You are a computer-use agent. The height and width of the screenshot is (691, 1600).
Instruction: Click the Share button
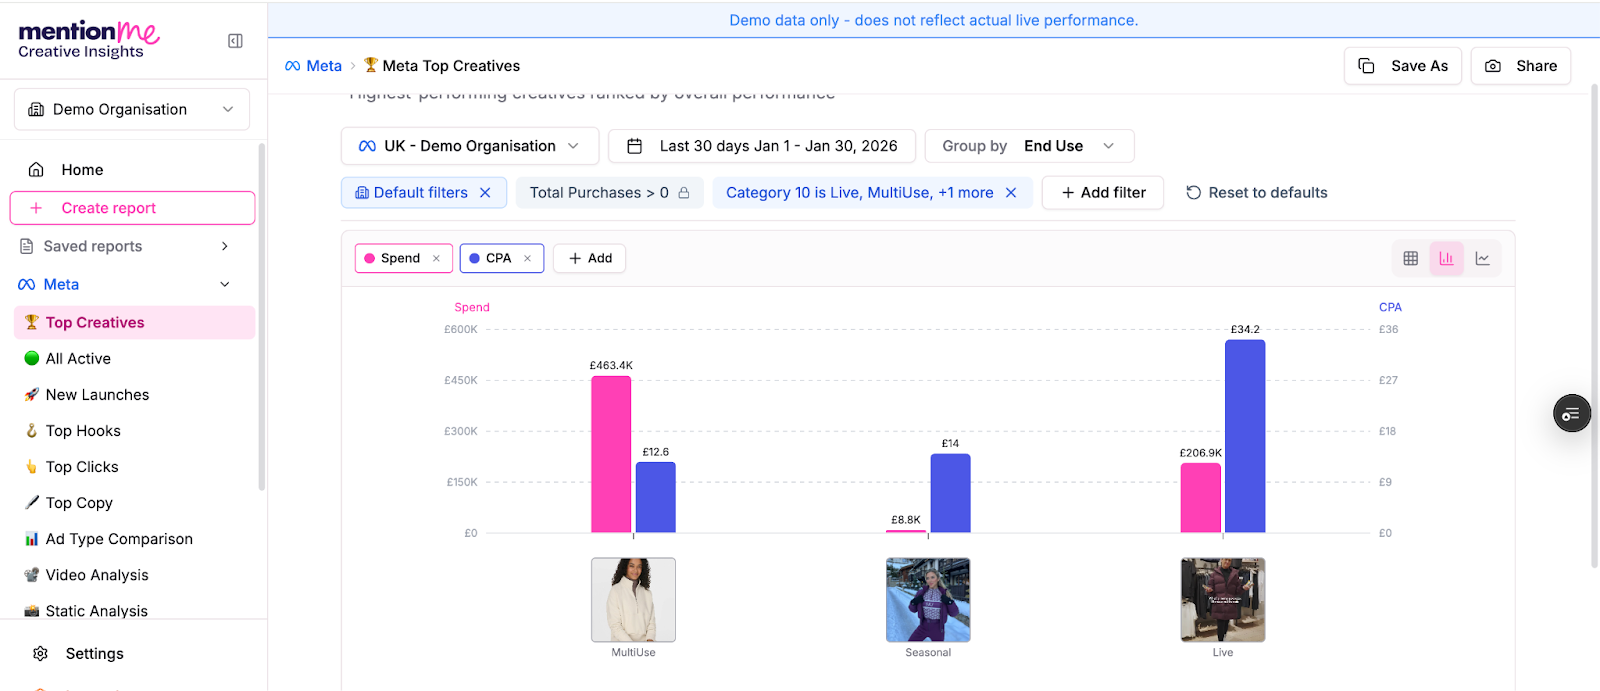[x=1521, y=66]
